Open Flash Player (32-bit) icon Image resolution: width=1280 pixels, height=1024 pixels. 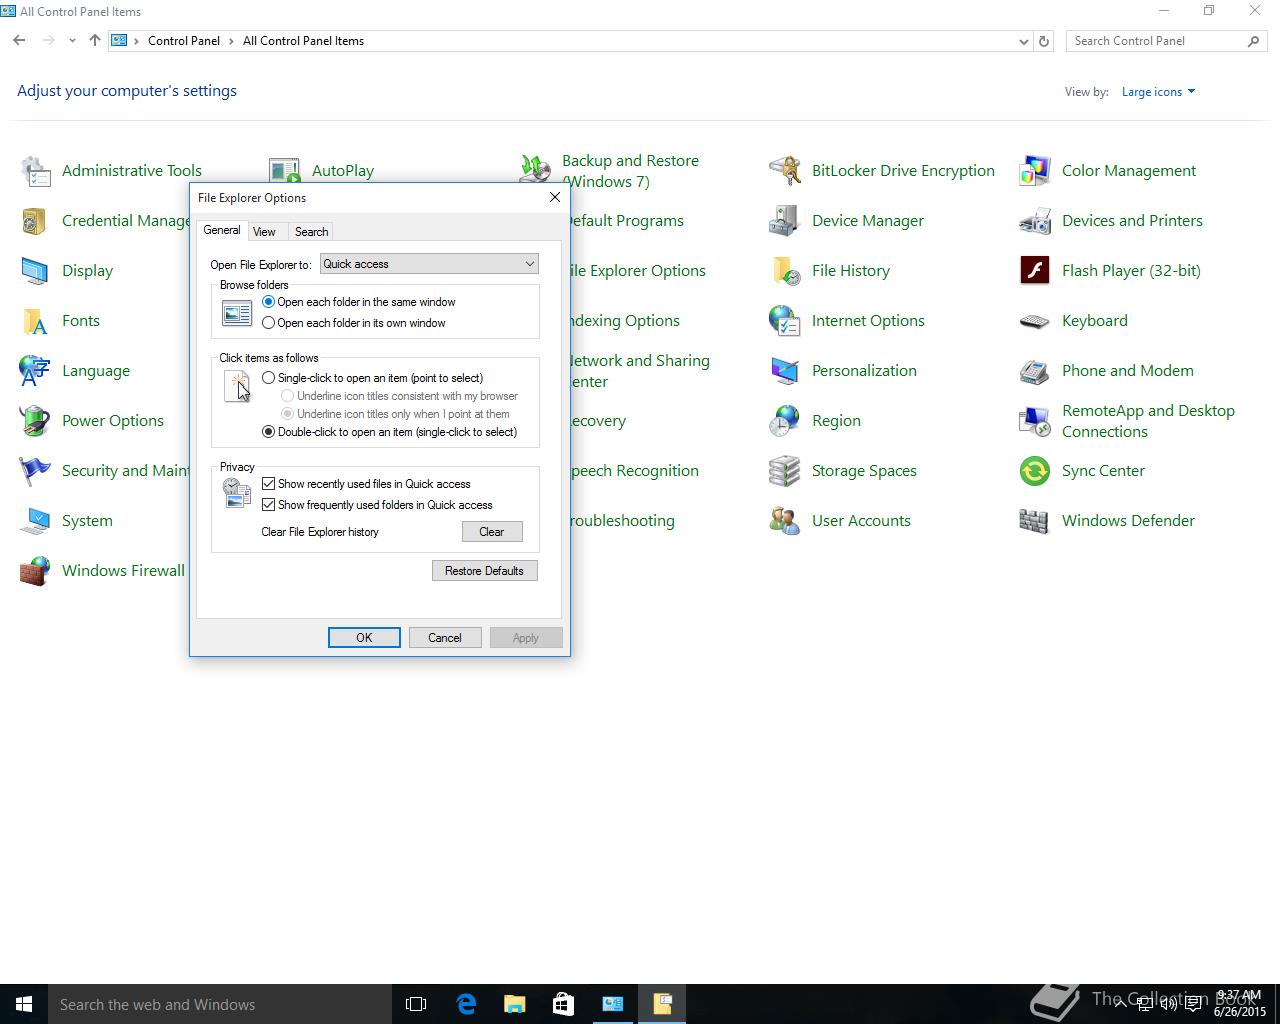(x=1035, y=271)
